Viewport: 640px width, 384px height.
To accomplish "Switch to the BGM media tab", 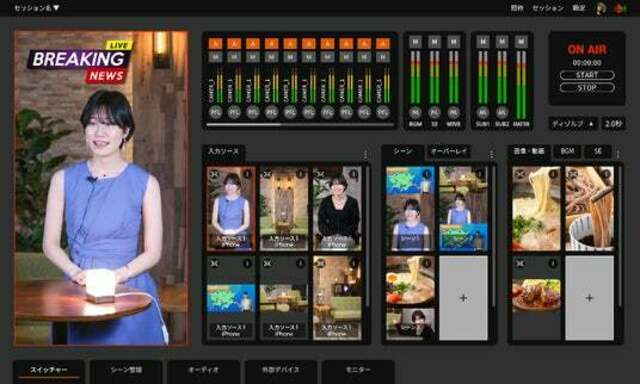I will tap(567, 151).
